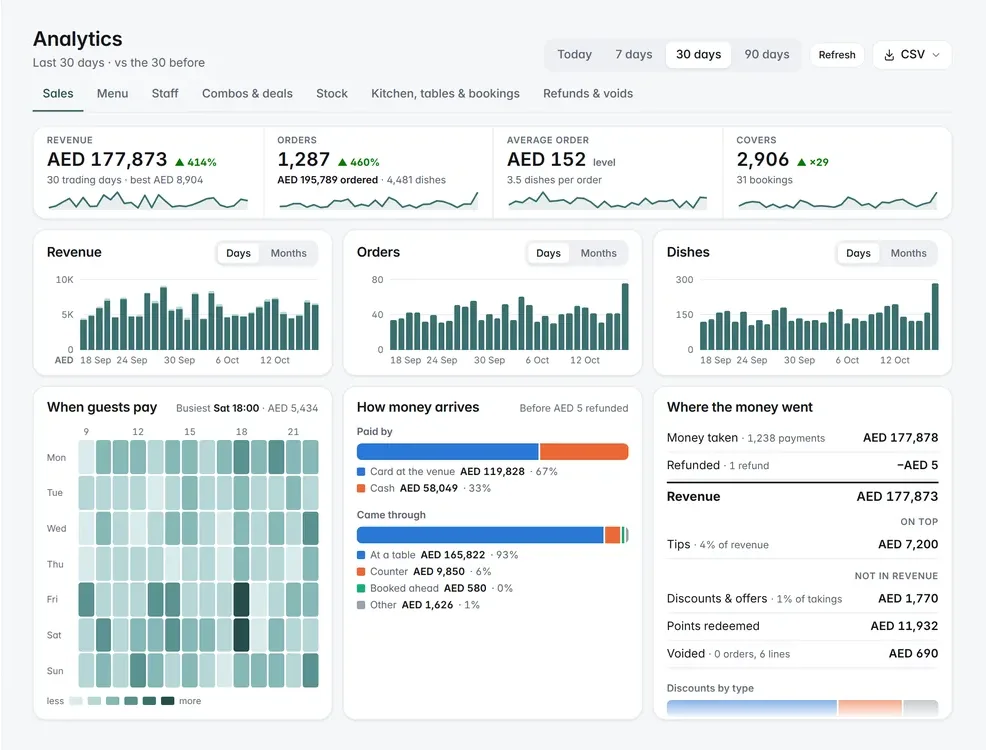Click the AED 152 average order value
Image resolution: width=986 pixels, height=750 pixels.
pos(546,160)
